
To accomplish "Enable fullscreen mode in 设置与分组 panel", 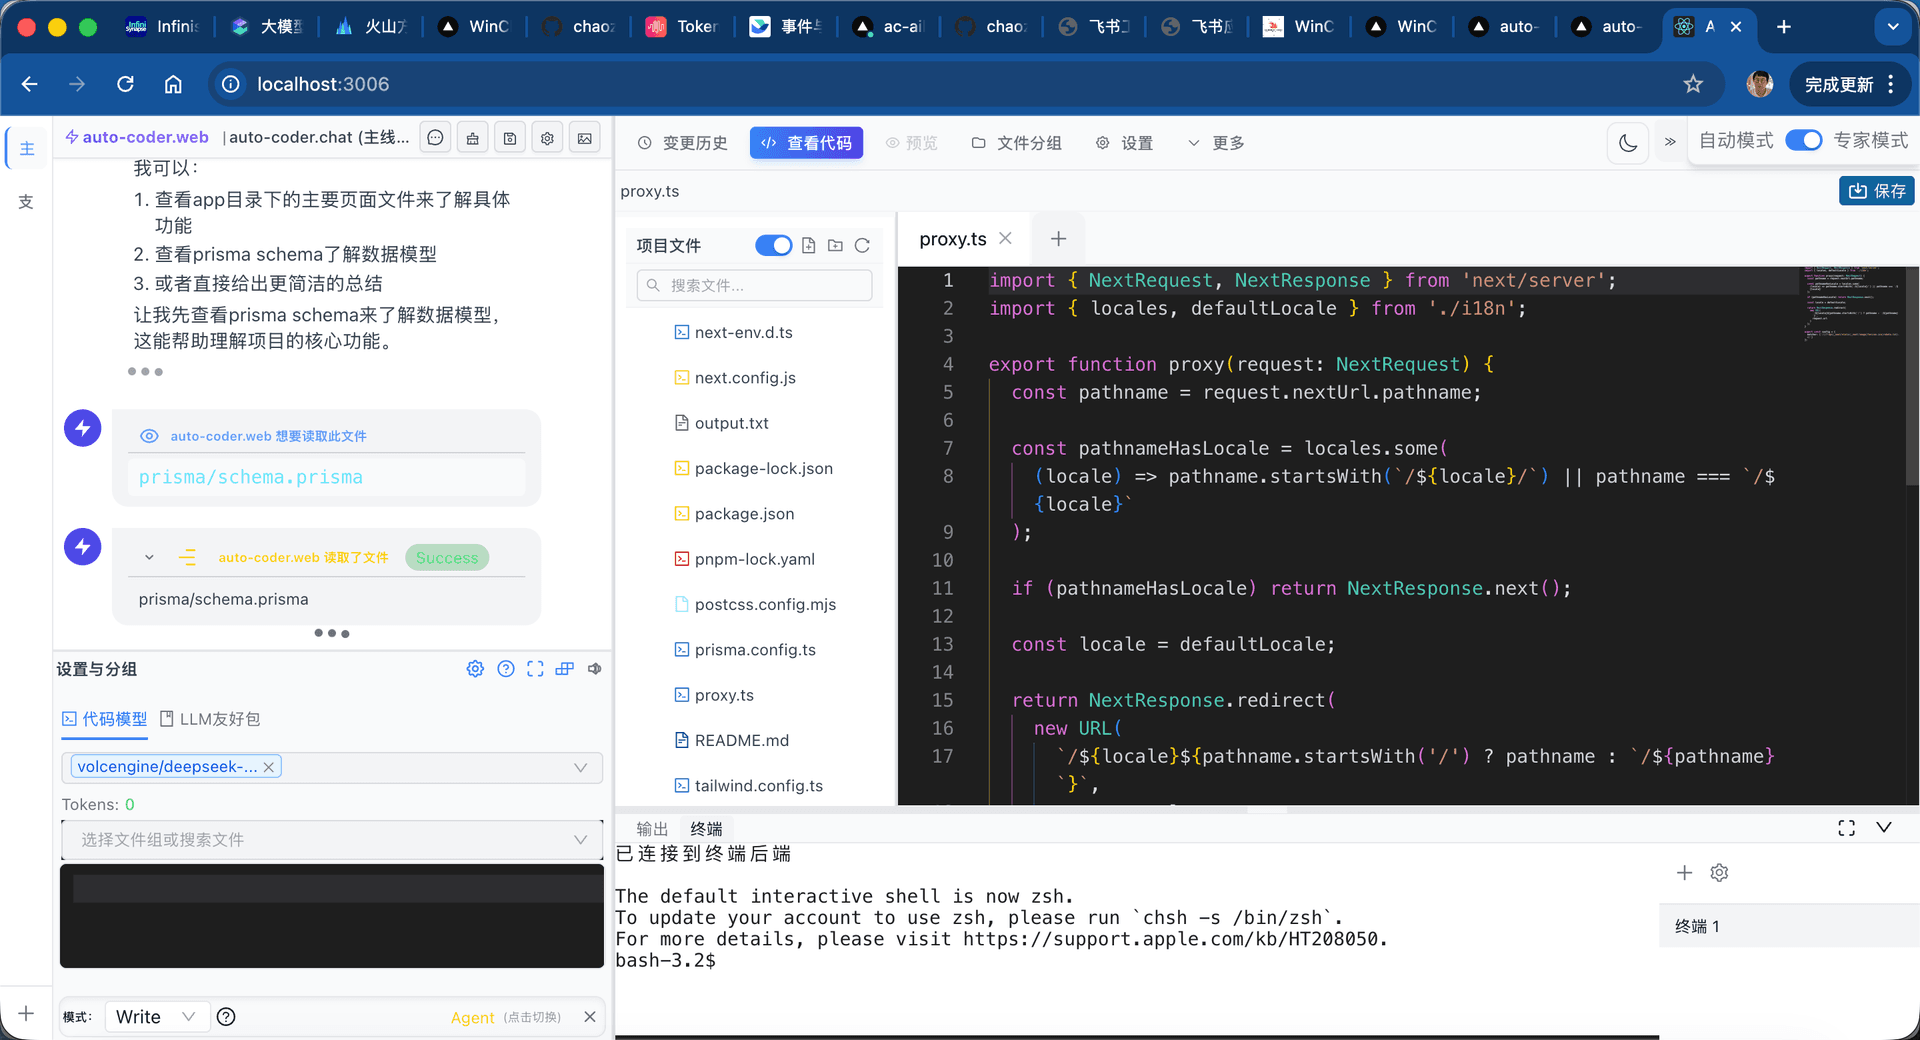I will 536,669.
